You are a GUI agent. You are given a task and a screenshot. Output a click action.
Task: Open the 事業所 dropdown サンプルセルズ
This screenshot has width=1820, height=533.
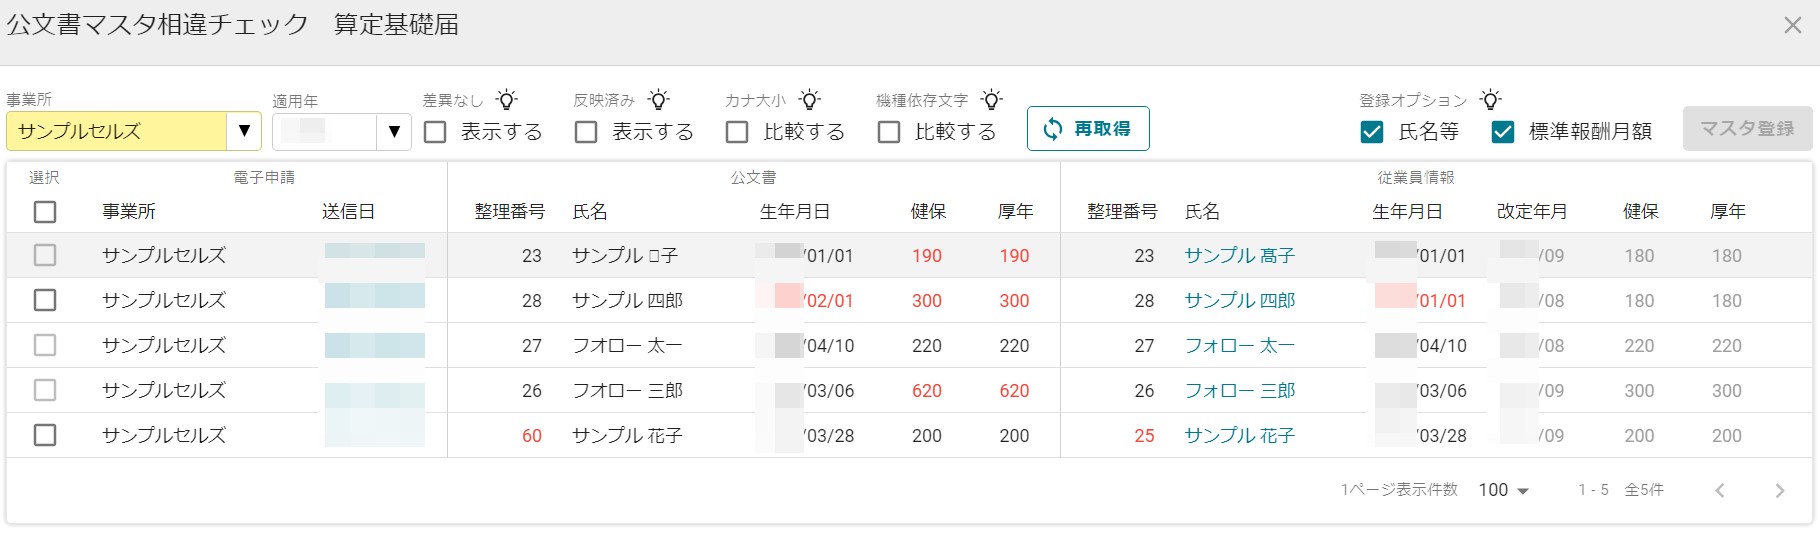(134, 131)
